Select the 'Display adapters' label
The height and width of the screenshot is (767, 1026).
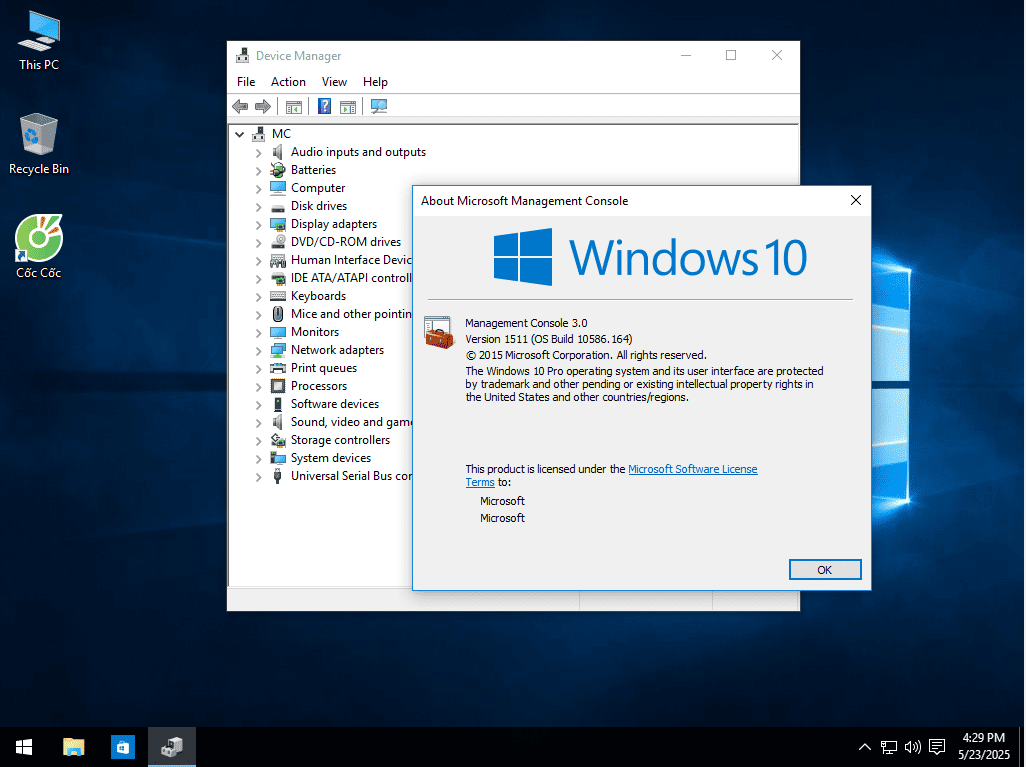[x=334, y=224]
